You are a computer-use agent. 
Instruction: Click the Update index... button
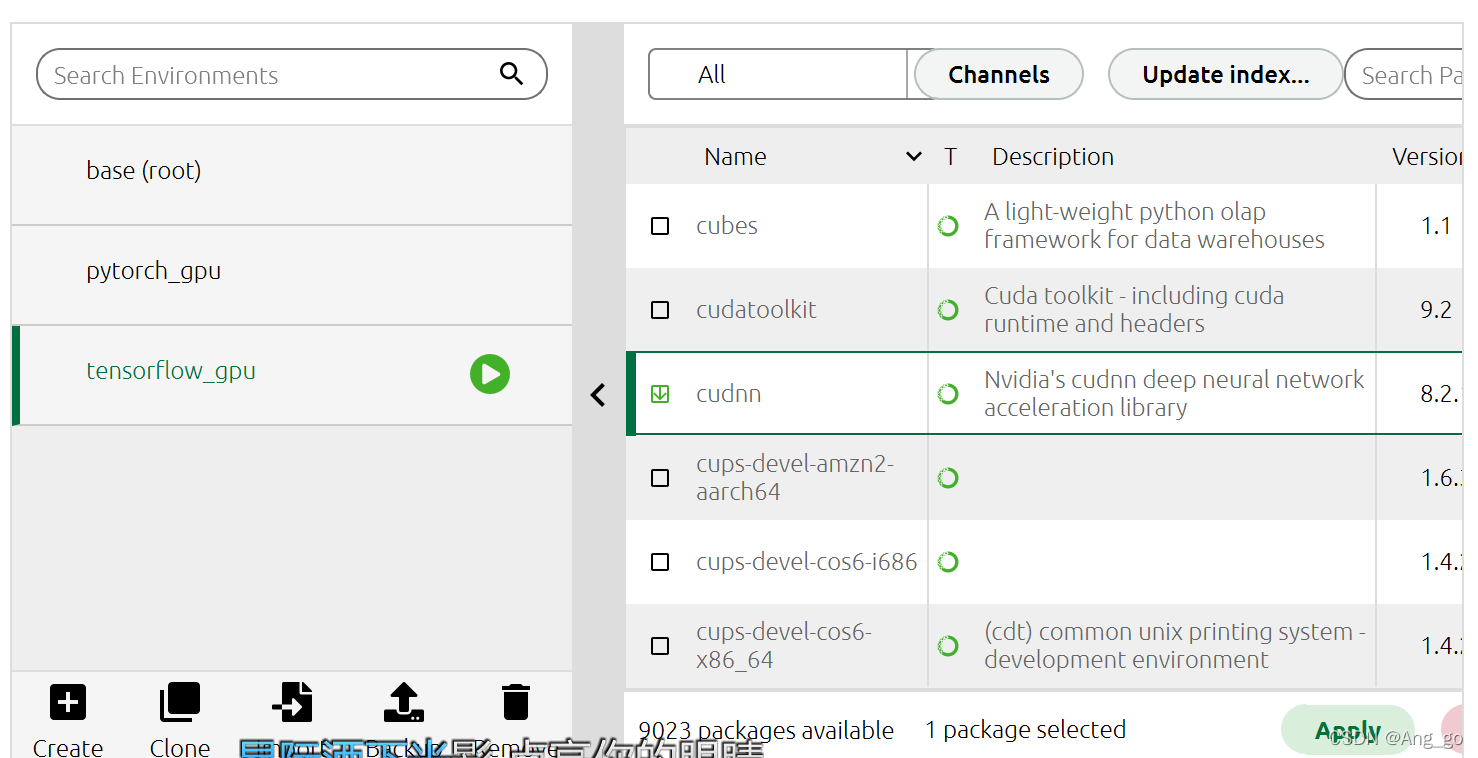click(x=1225, y=75)
